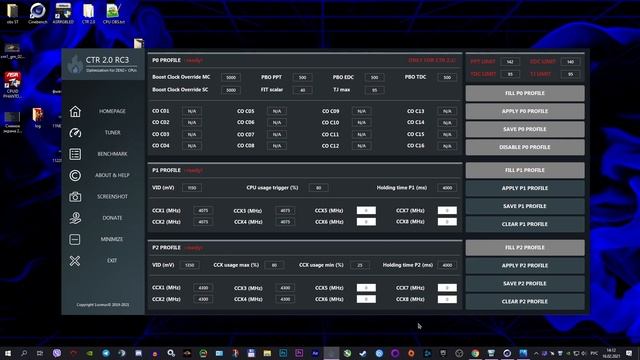Click the CCX usage min (%) field
This screenshot has width=640, height=360.
[x=360, y=265]
